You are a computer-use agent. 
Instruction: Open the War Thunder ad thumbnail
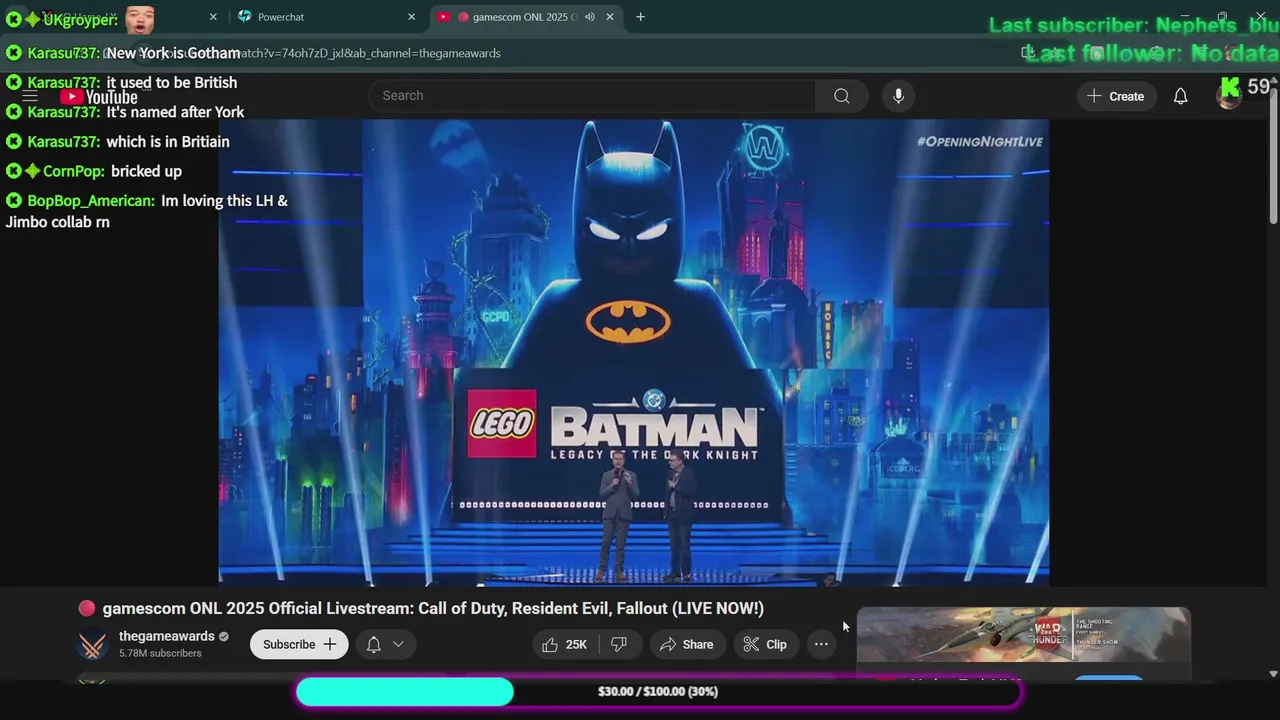(x=1023, y=634)
